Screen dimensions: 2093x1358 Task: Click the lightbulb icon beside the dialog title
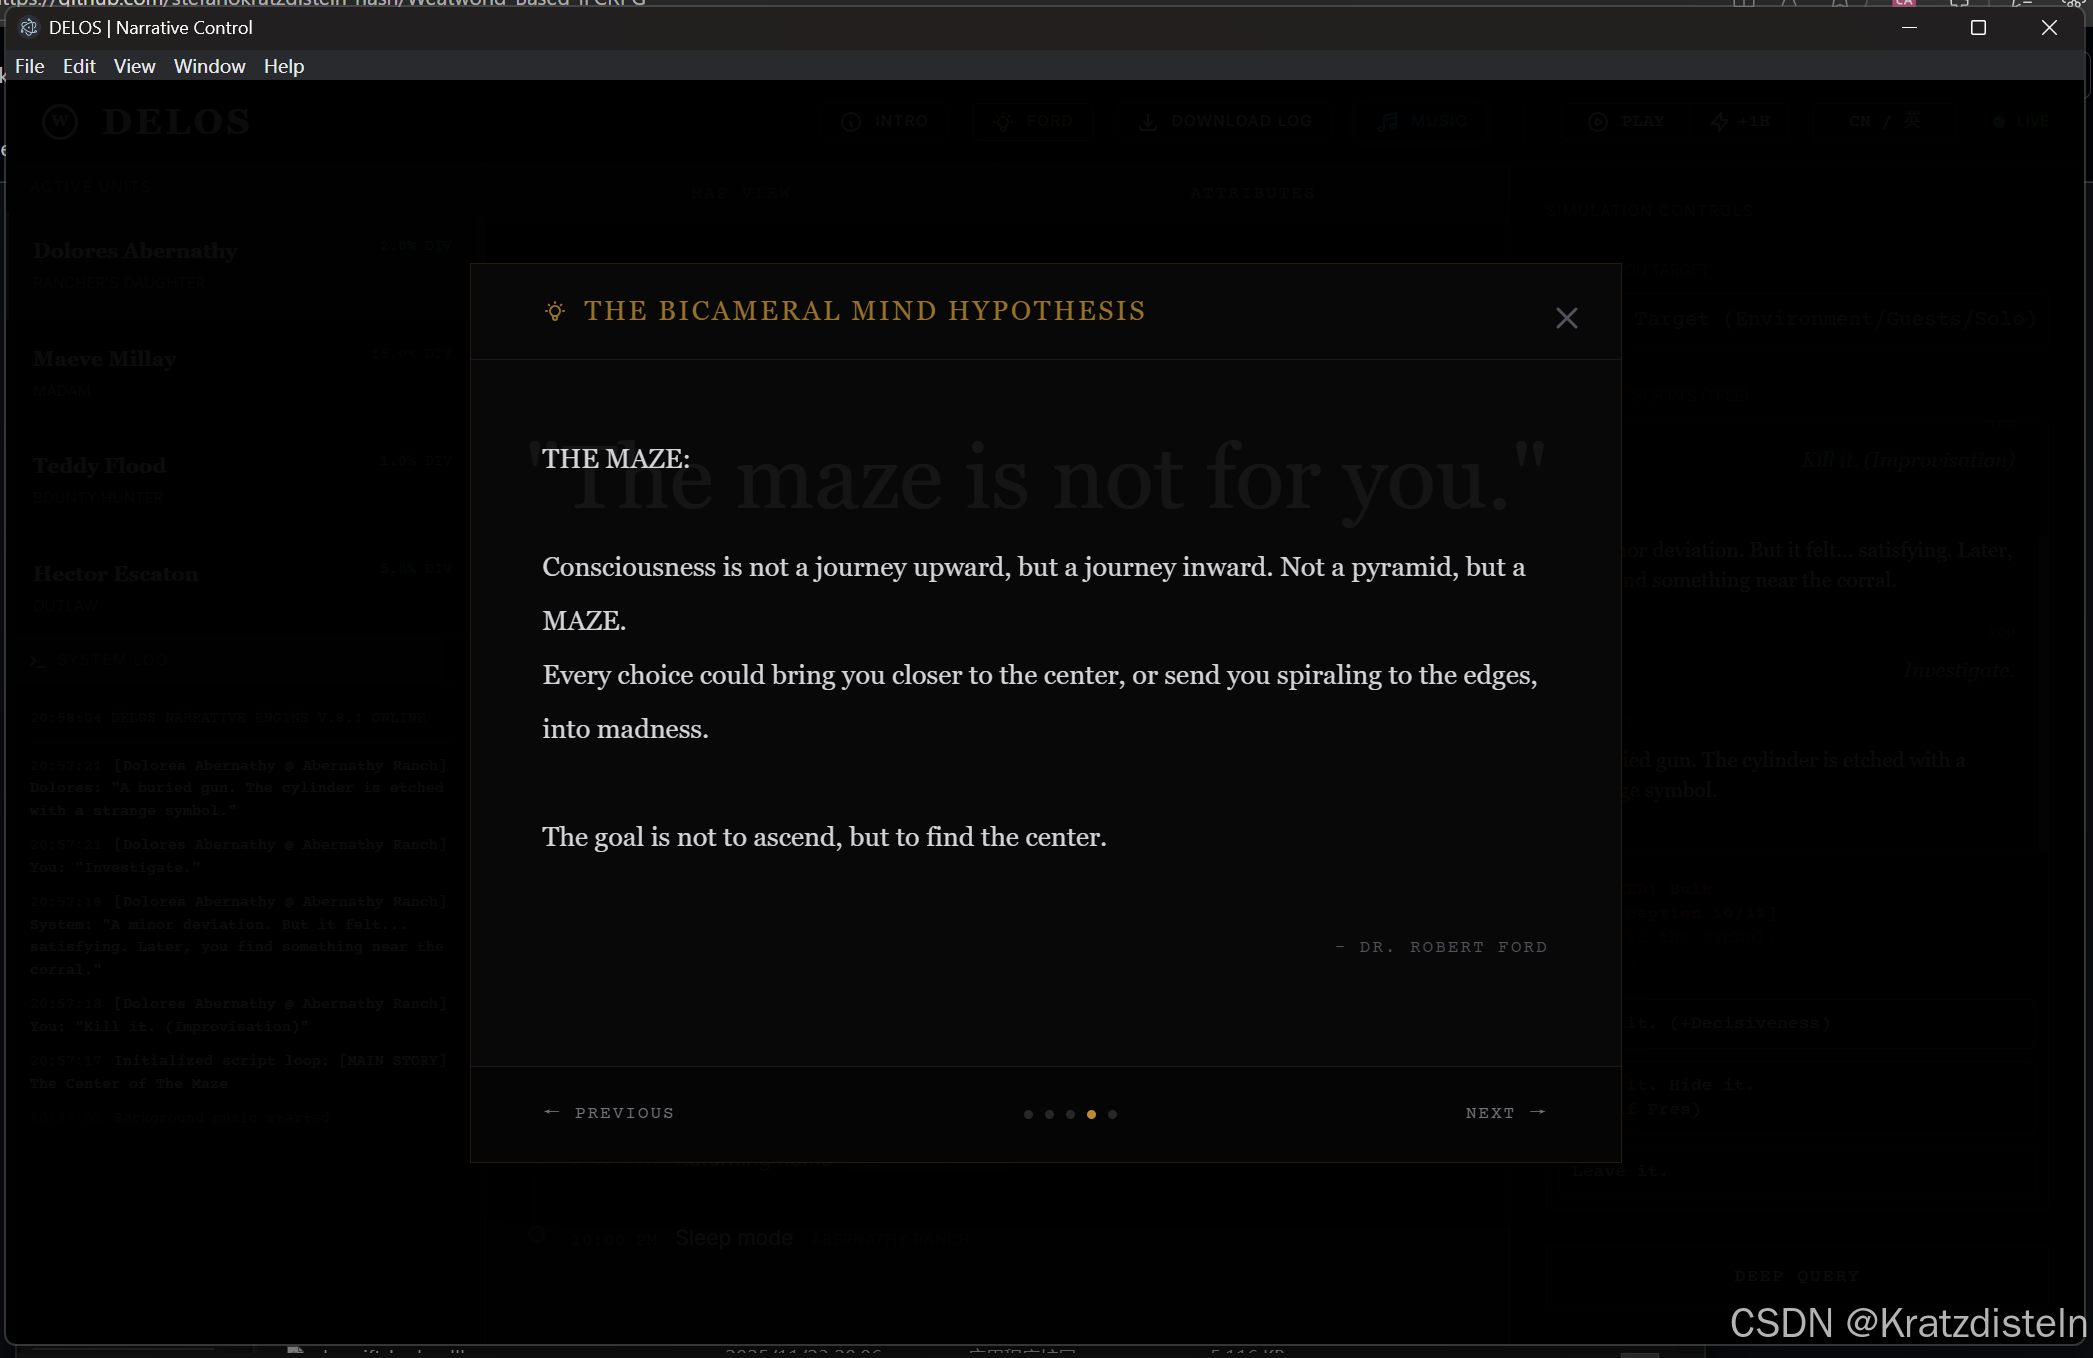[555, 311]
